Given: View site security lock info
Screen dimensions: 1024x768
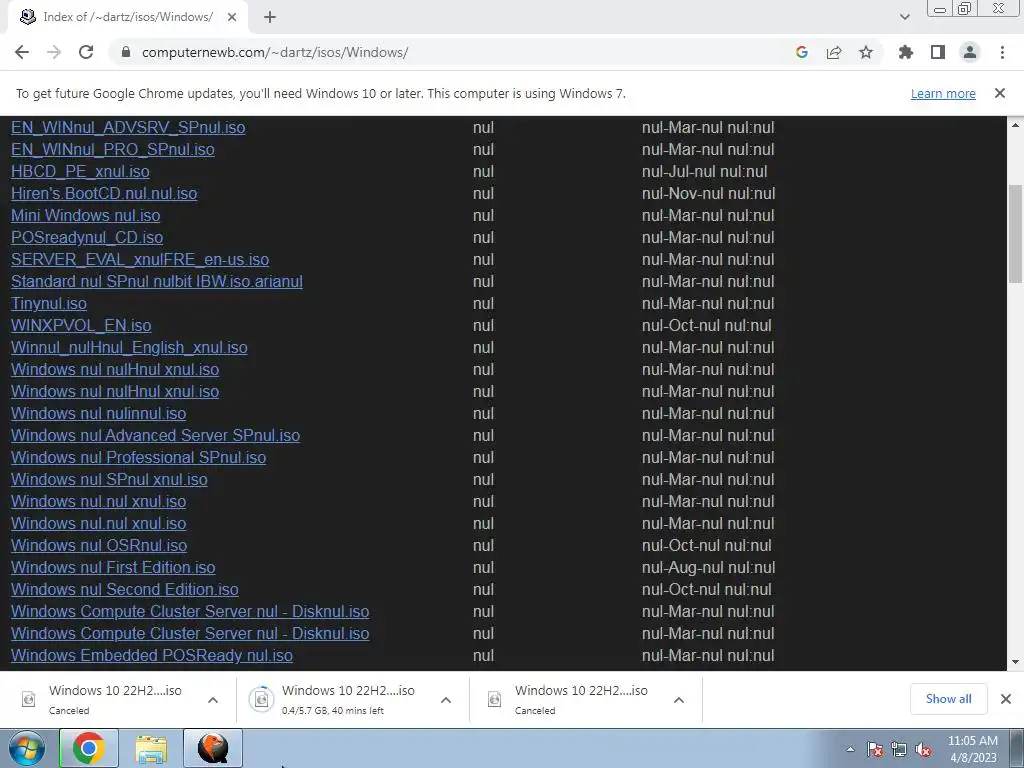Looking at the screenshot, I should pyautogui.click(x=126, y=52).
